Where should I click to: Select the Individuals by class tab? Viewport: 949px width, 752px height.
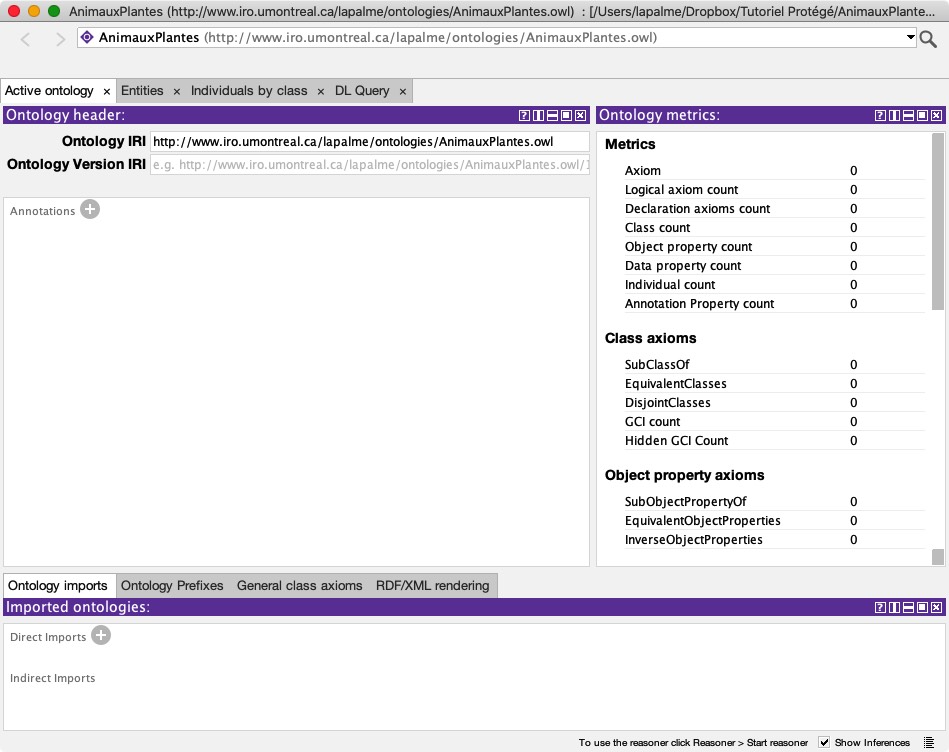point(249,91)
